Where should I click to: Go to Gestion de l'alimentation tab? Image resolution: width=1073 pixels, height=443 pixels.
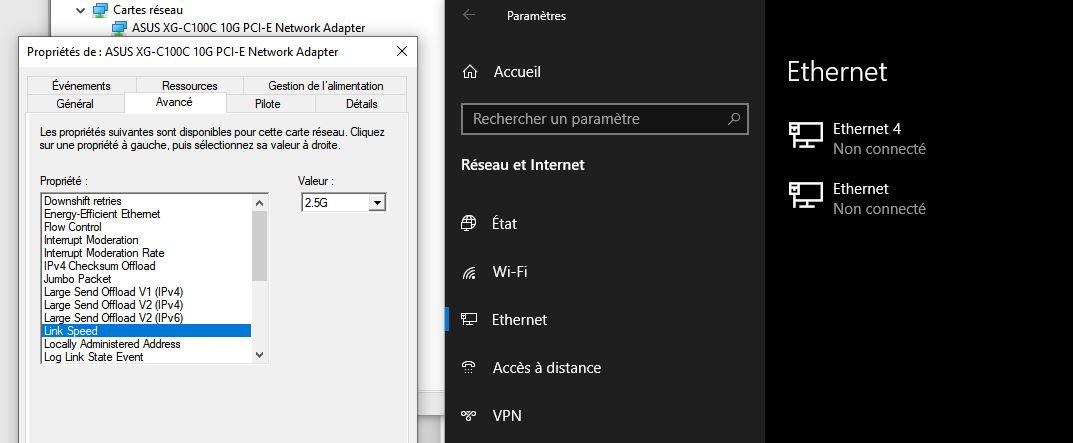(325, 86)
